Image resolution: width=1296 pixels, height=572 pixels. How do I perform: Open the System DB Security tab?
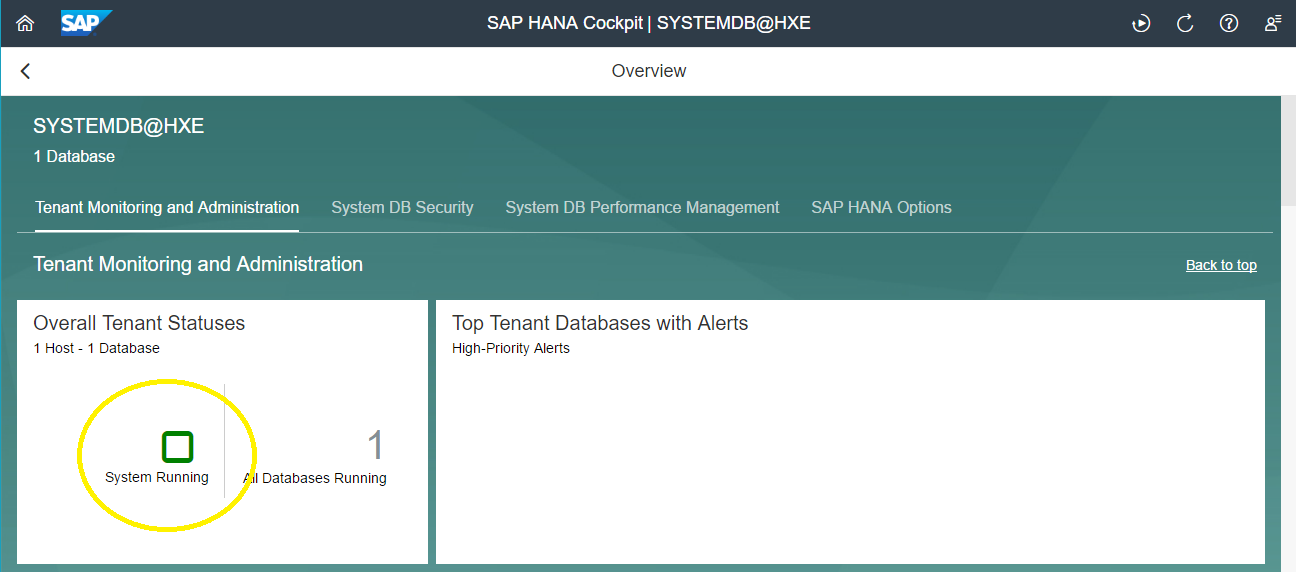(x=402, y=208)
